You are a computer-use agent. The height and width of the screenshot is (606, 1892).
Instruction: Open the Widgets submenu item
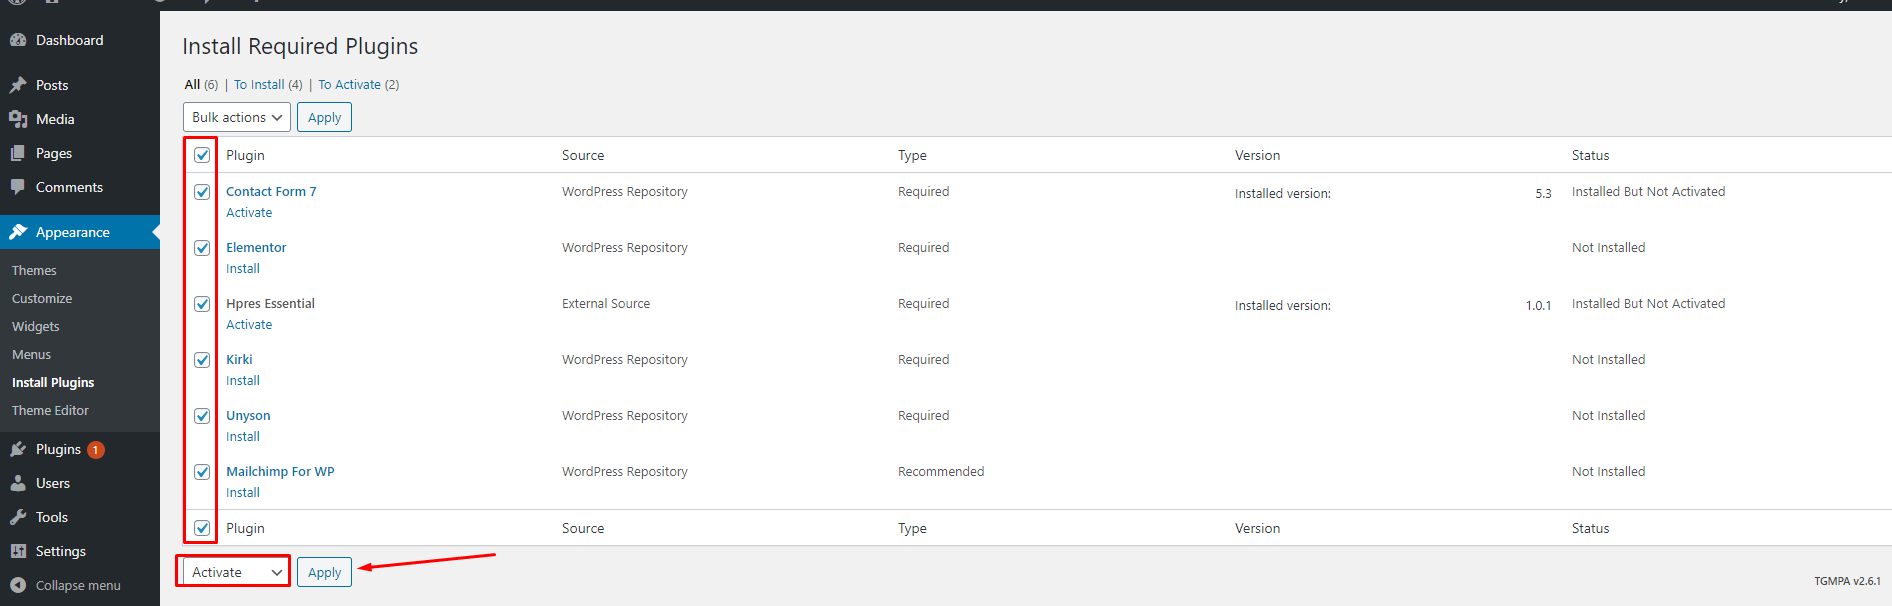tap(36, 327)
